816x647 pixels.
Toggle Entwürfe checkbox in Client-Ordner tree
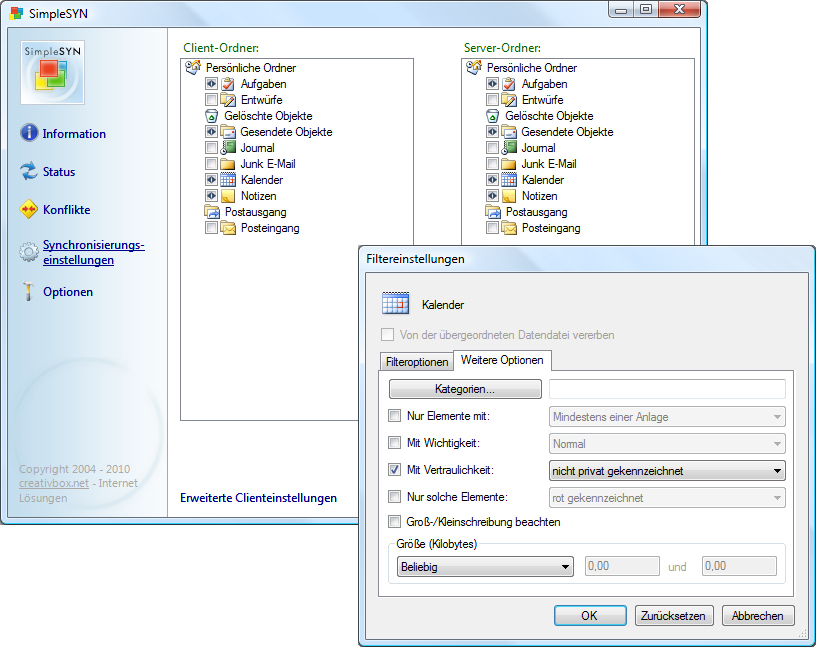[211, 100]
